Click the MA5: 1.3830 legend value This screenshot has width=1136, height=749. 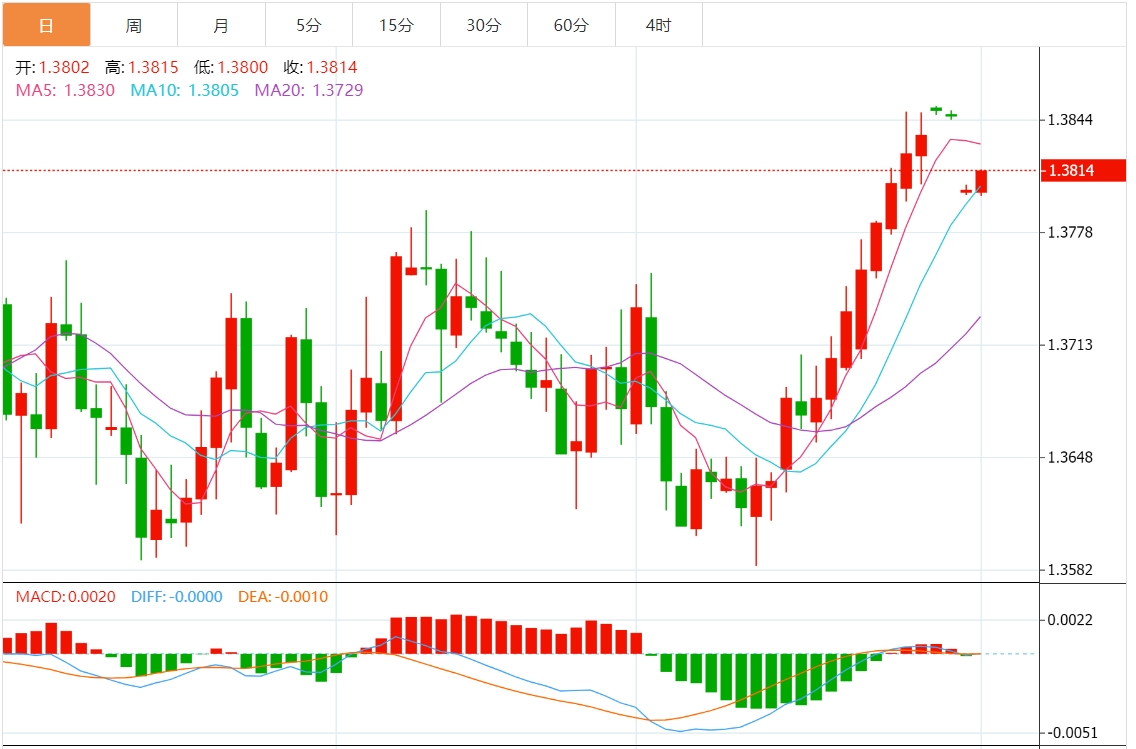coord(65,91)
